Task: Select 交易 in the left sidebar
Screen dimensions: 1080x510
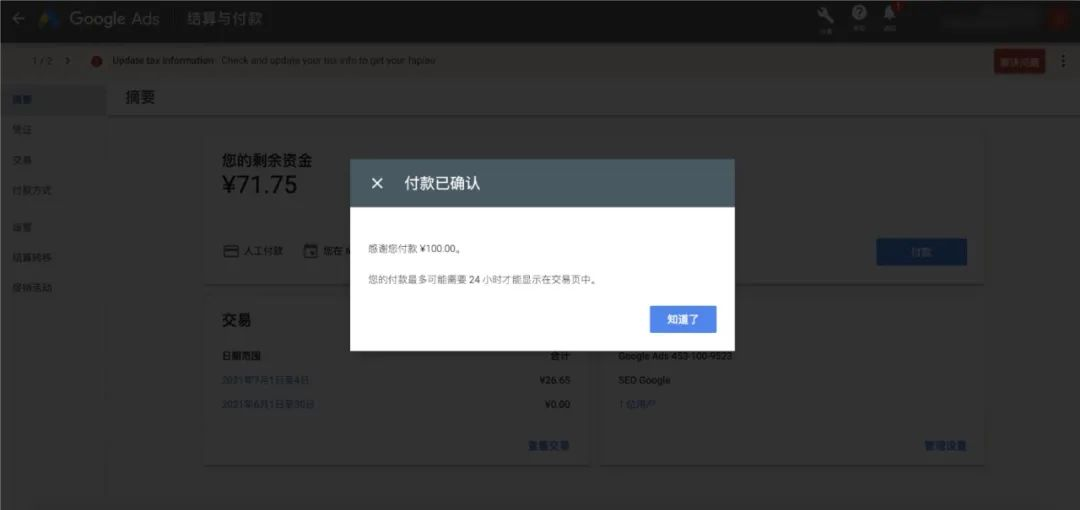Action: [22, 160]
